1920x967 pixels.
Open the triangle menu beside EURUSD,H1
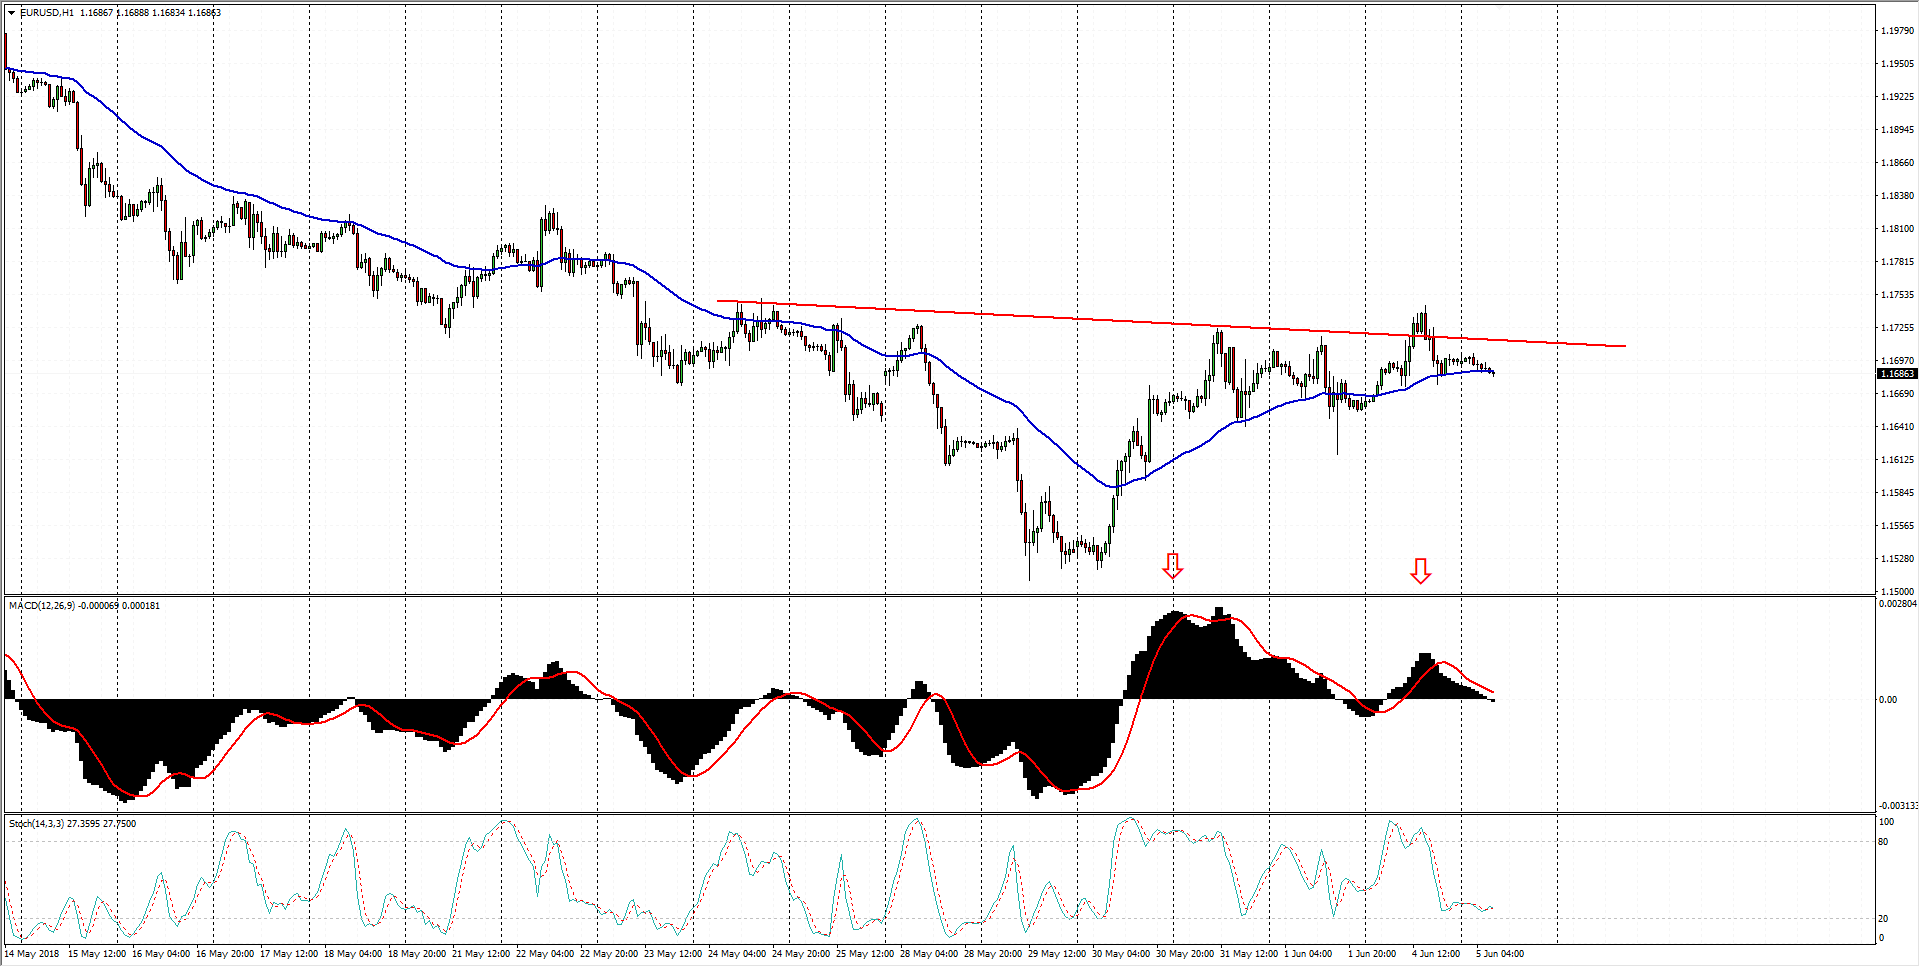pyautogui.click(x=11, y=13)
